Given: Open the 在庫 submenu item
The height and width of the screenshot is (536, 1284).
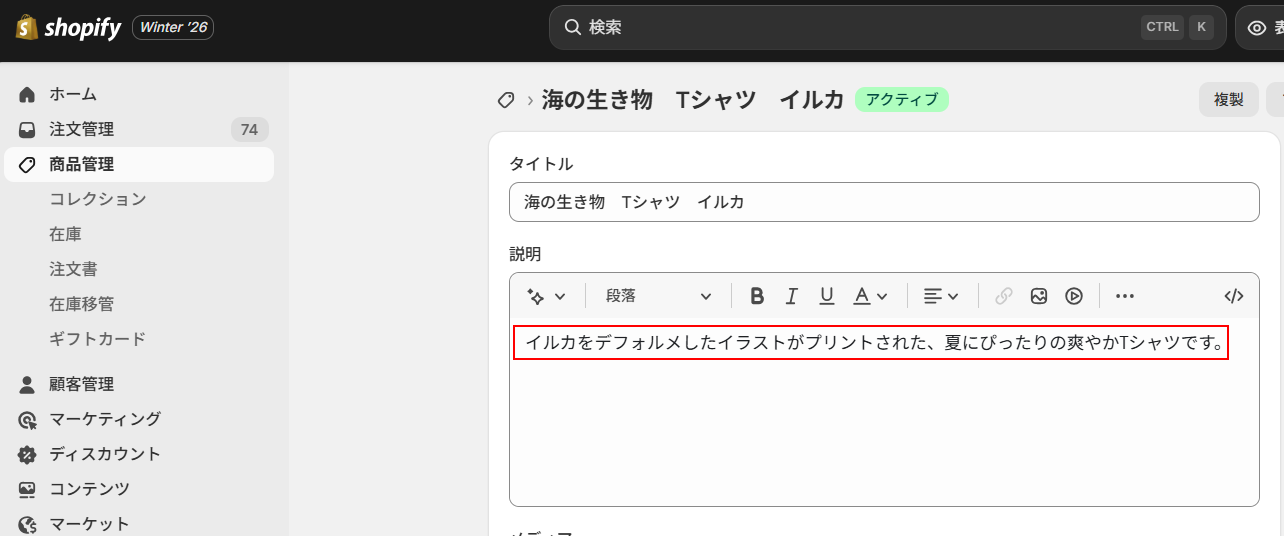Looking at the screenshot, I should [x=66, y=234].
